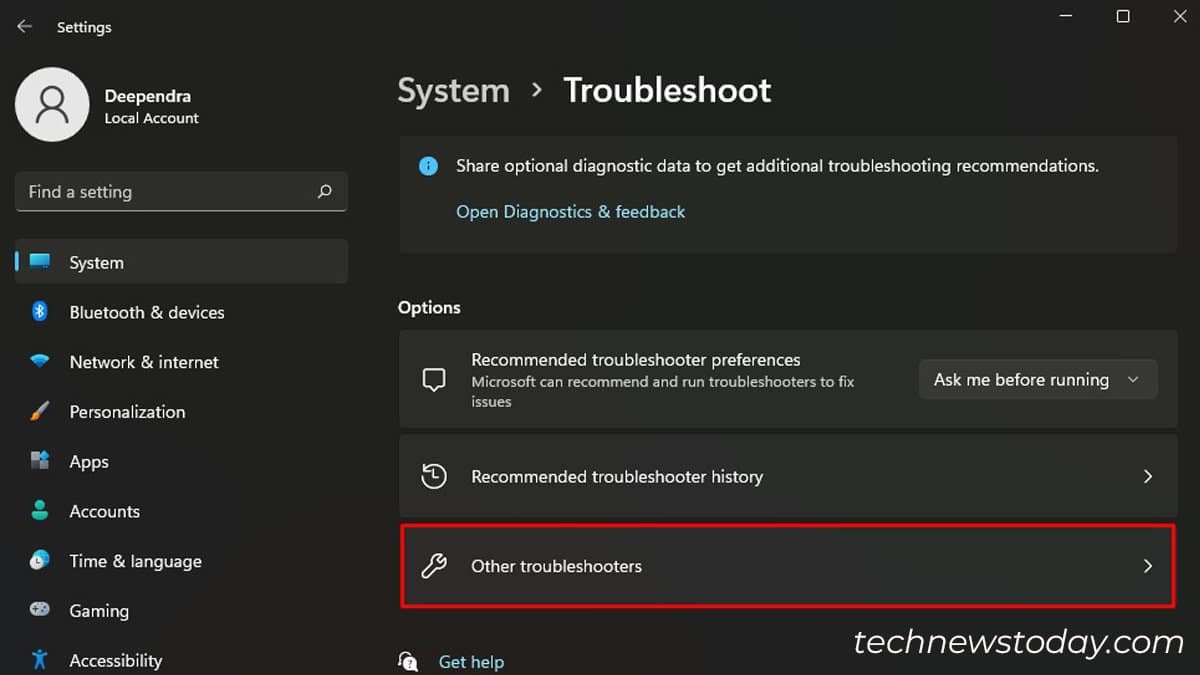This screenshot has height=675, width=1200.
Task: Expand Other troubleshooters chevron arrow
Action: [1148, 566]
